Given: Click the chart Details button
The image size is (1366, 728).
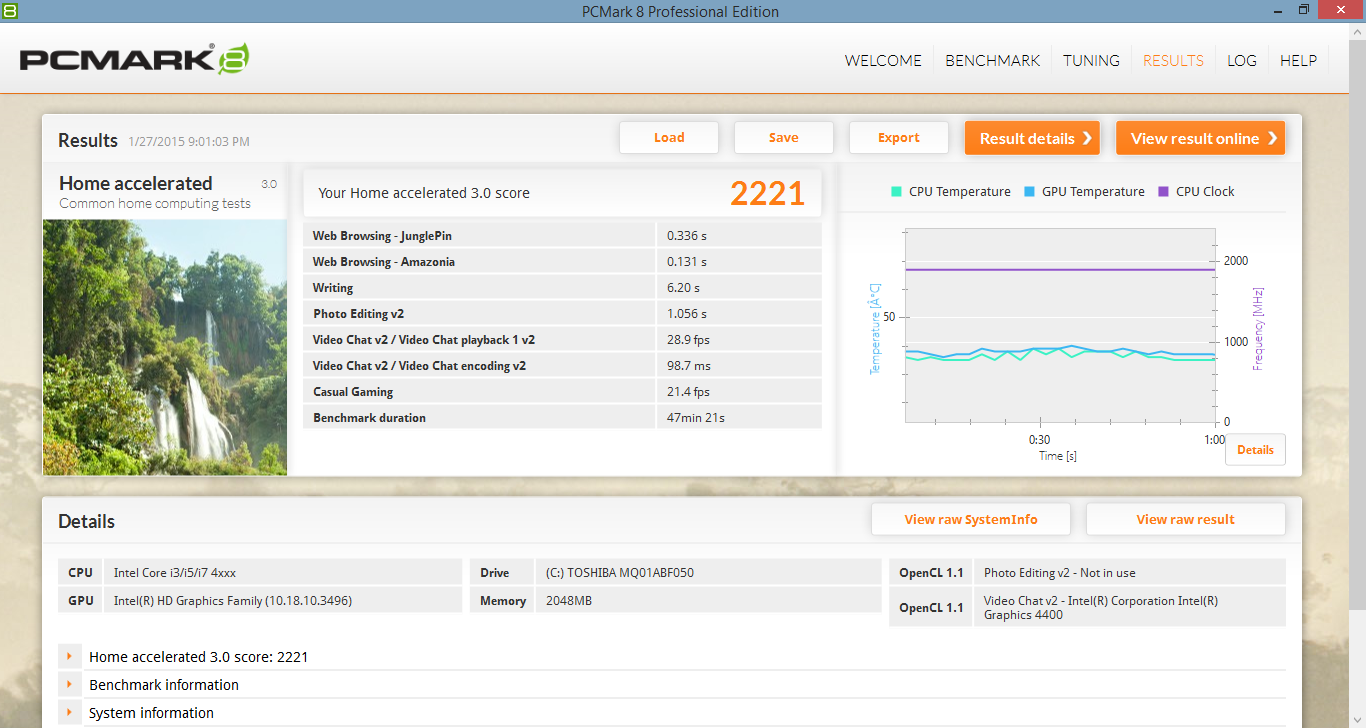Looking at the screenshot, I should 1255,450.
